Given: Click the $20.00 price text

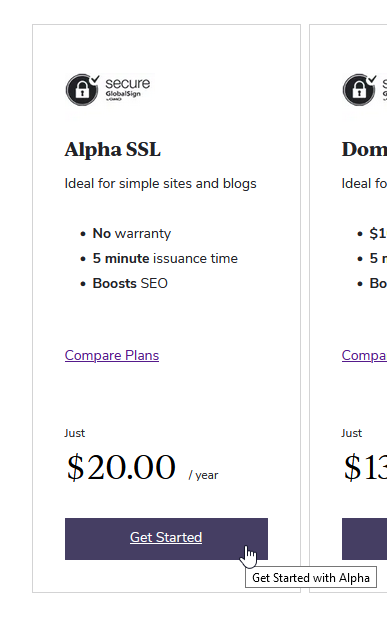Looking at the screenshot, I should click(x=121, y=467).
